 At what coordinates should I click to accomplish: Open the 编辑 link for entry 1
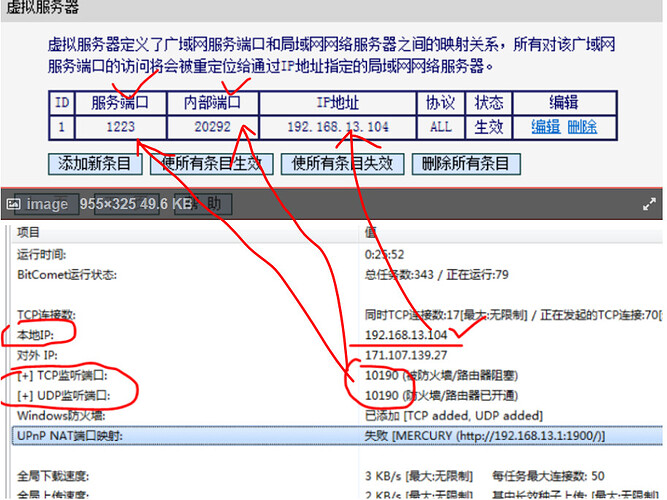[545, 127]
